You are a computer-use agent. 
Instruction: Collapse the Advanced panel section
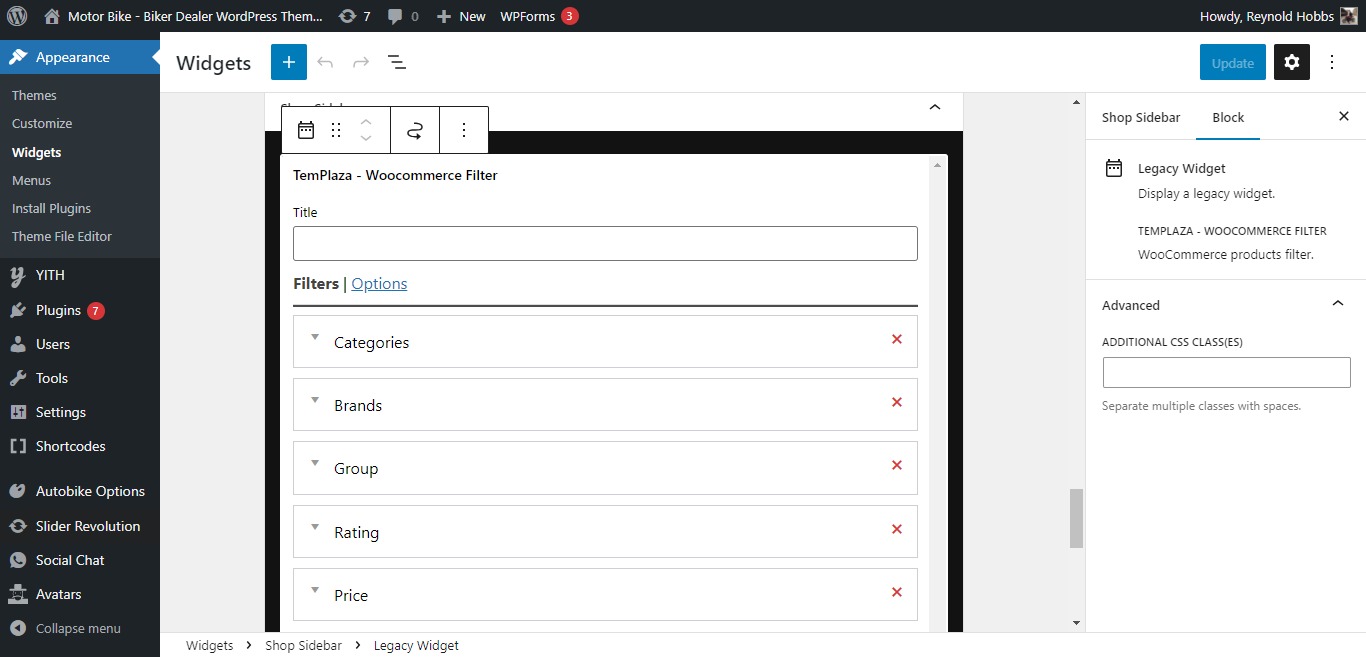[1225, 305]
